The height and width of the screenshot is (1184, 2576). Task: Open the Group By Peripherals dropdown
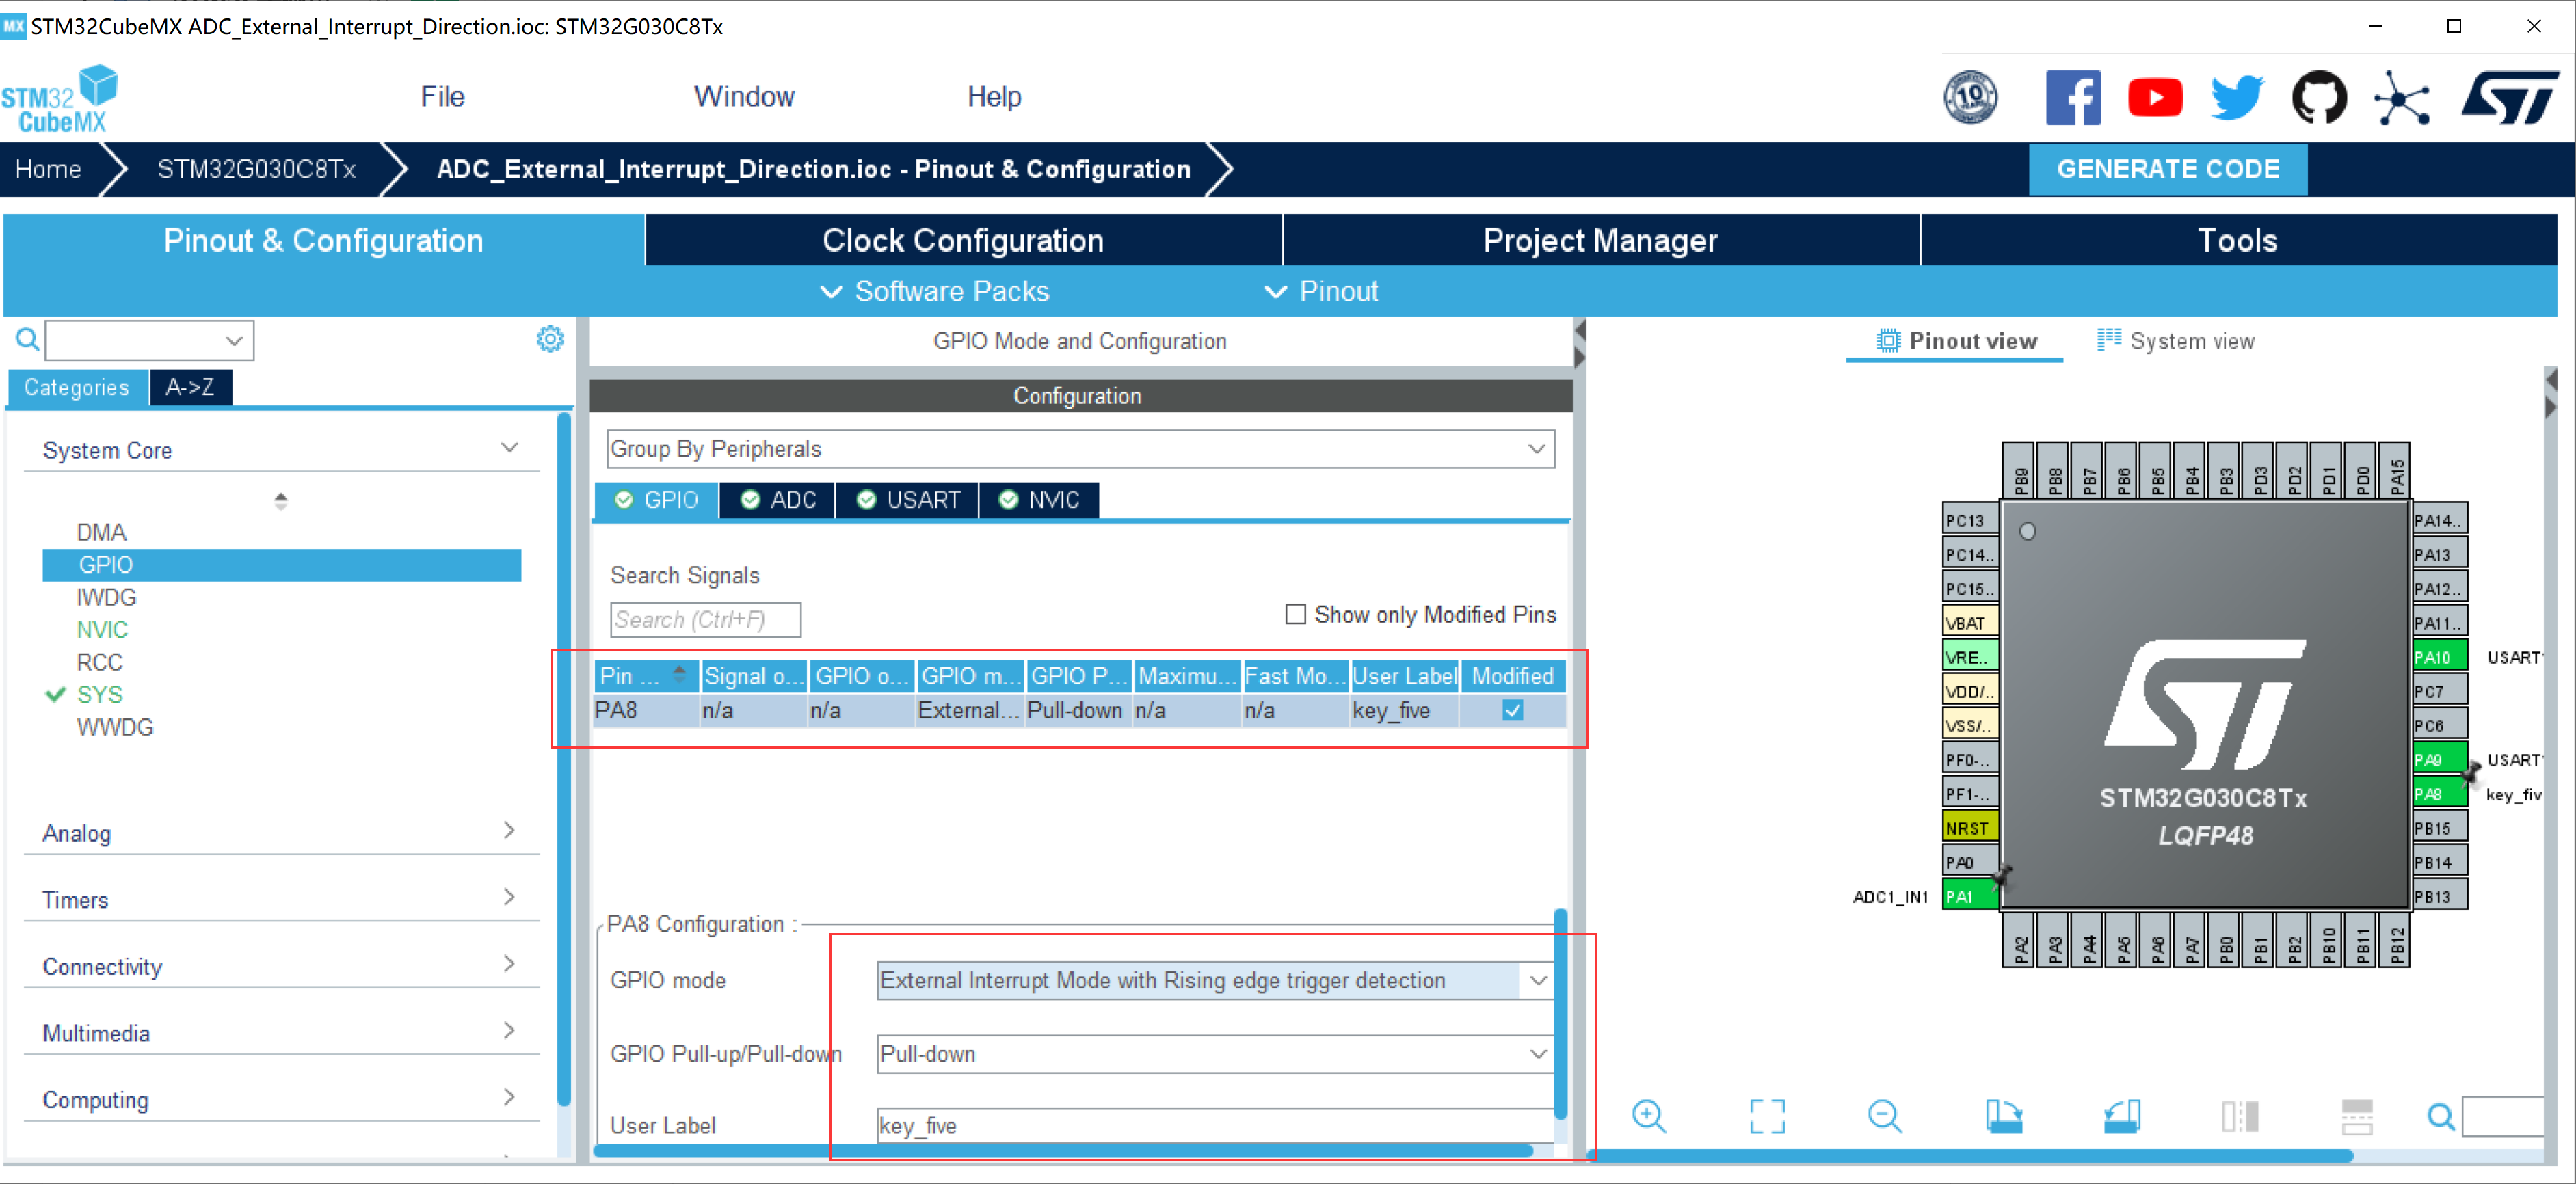pyautogui.click(x=1080, y=449)
